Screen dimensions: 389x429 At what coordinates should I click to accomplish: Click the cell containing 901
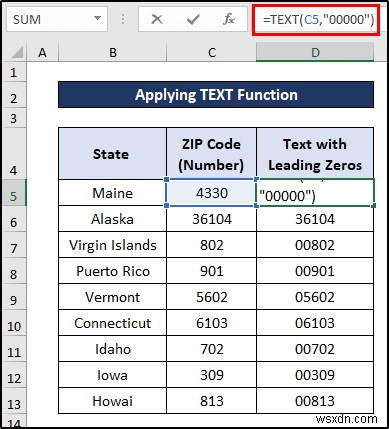coord(212,271)
